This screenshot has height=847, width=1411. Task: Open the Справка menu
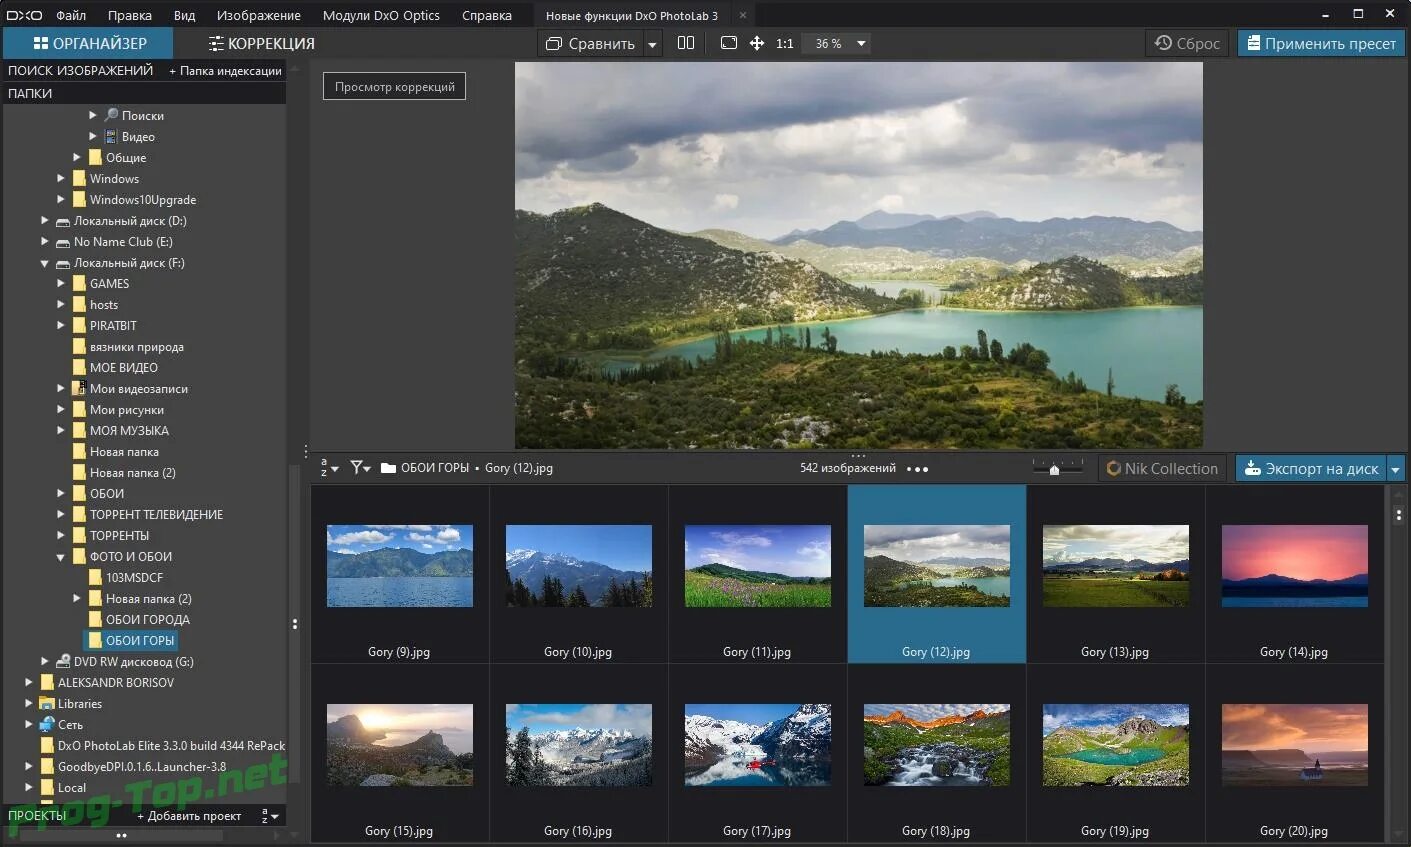(487, 15)
